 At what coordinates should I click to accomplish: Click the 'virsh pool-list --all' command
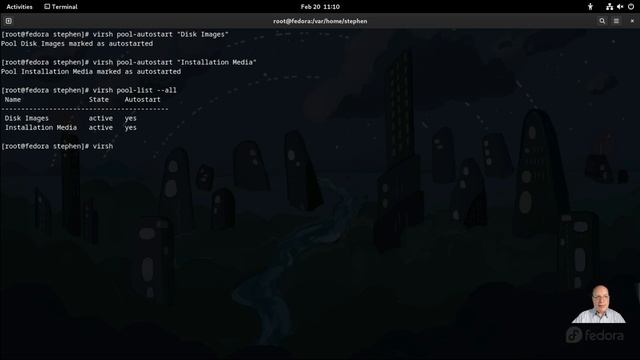(135, 90)
